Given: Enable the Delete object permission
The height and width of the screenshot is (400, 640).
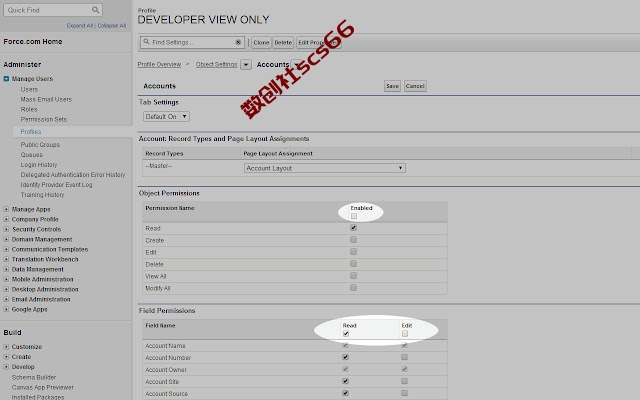Looking at the screenshot, I should pyautogui.click(x=353, y=264).
